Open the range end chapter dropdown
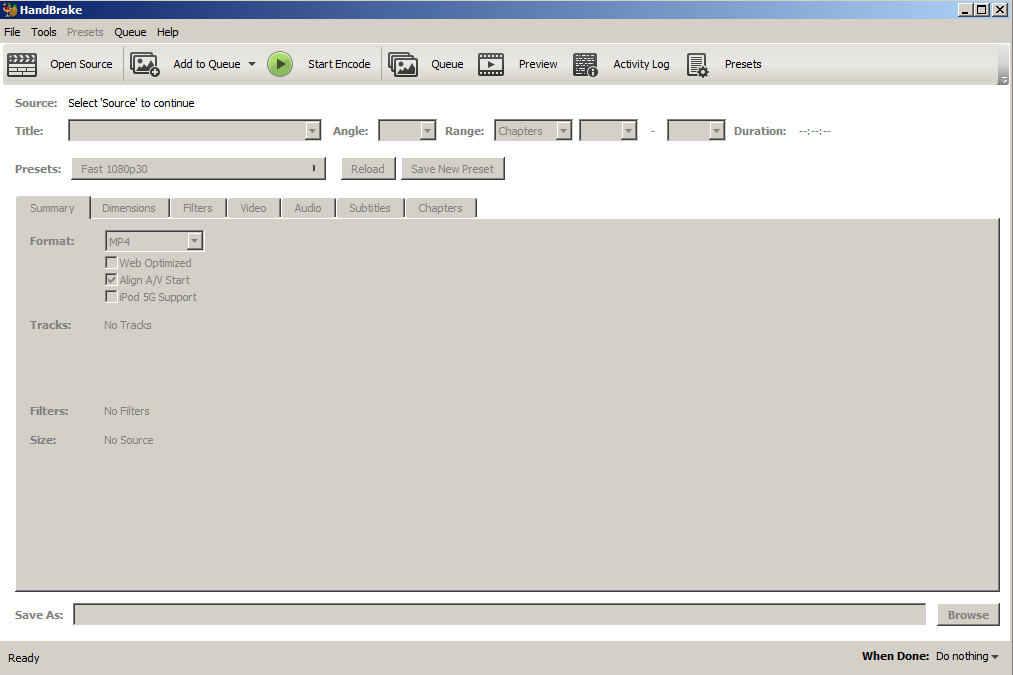Screen dimensions: 1013x675 point(696,130)
